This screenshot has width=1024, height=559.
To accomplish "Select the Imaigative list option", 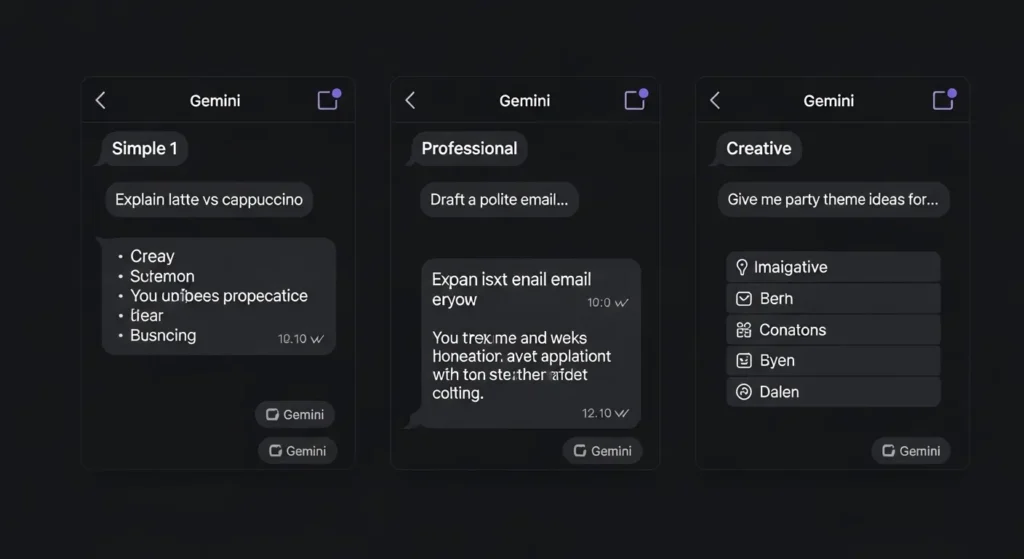I will point(833,267).
